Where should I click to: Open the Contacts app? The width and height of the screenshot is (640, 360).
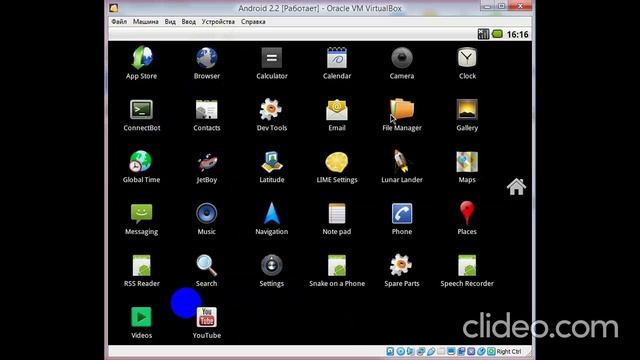[x=207, y=115]
